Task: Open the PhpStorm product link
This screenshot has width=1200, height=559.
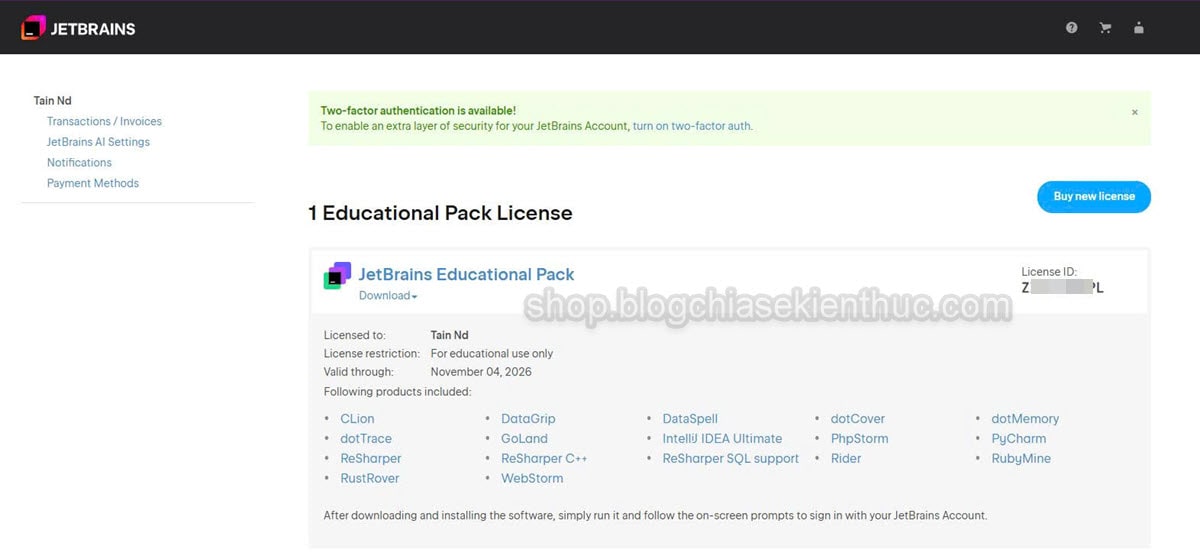Action: 860,439
